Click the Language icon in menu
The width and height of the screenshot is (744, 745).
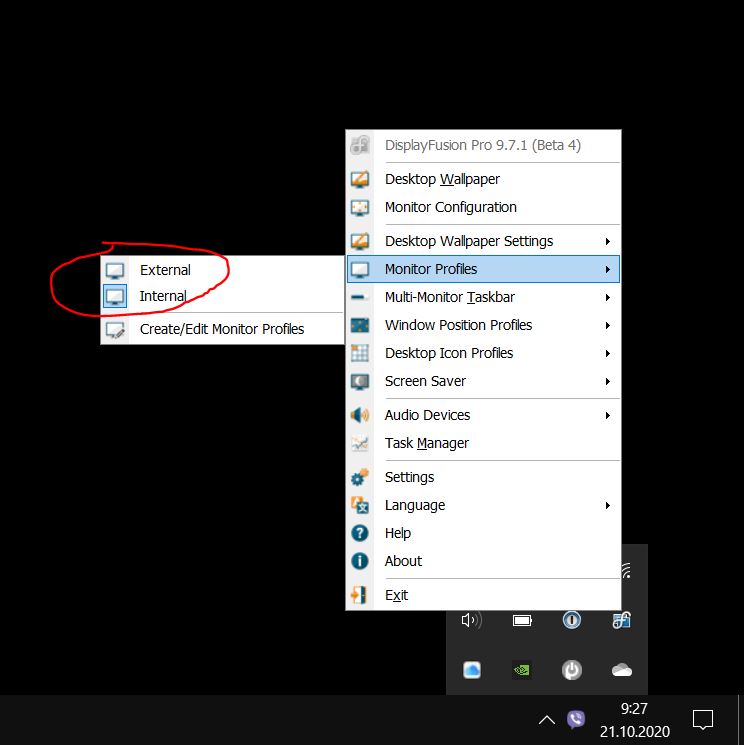360,505
